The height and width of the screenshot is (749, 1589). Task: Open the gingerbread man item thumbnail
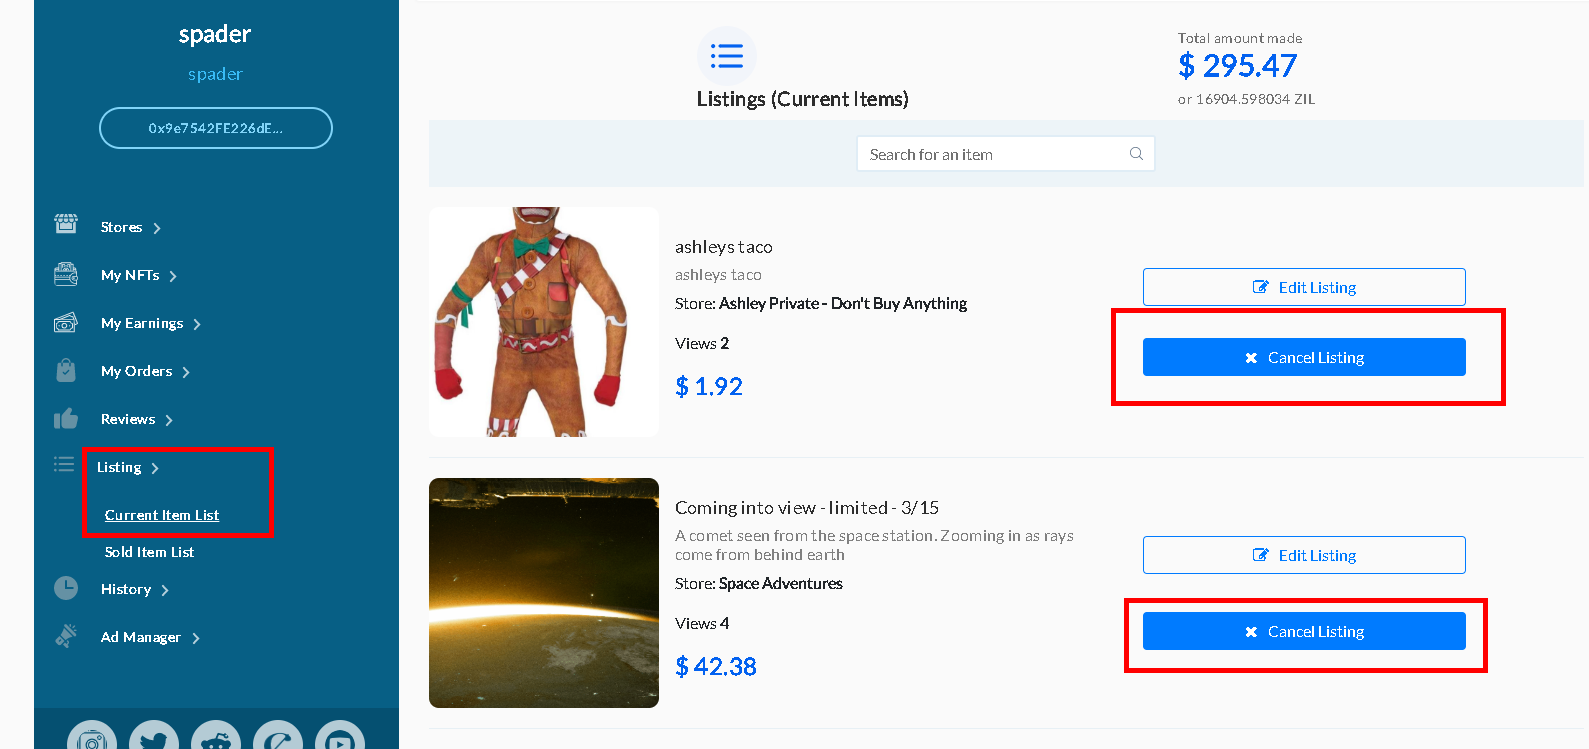click(544, 322)
